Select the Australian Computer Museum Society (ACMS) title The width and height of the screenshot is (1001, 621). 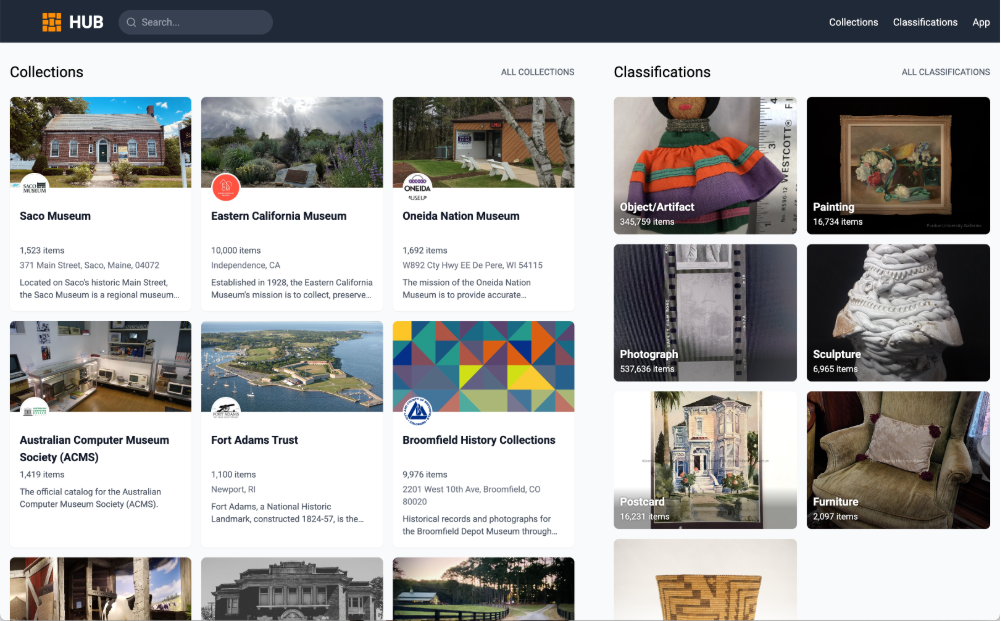94,449
